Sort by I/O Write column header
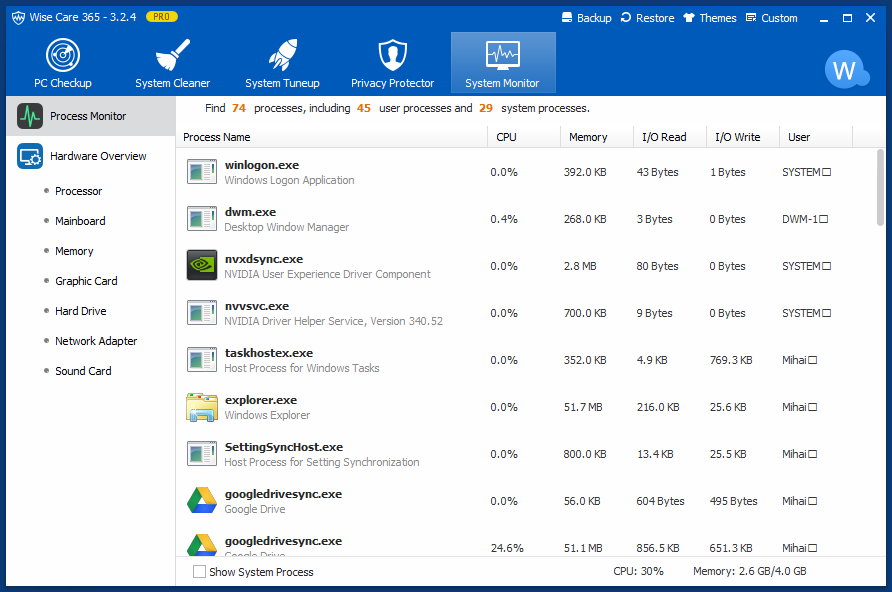 click(x=742, y=137)
